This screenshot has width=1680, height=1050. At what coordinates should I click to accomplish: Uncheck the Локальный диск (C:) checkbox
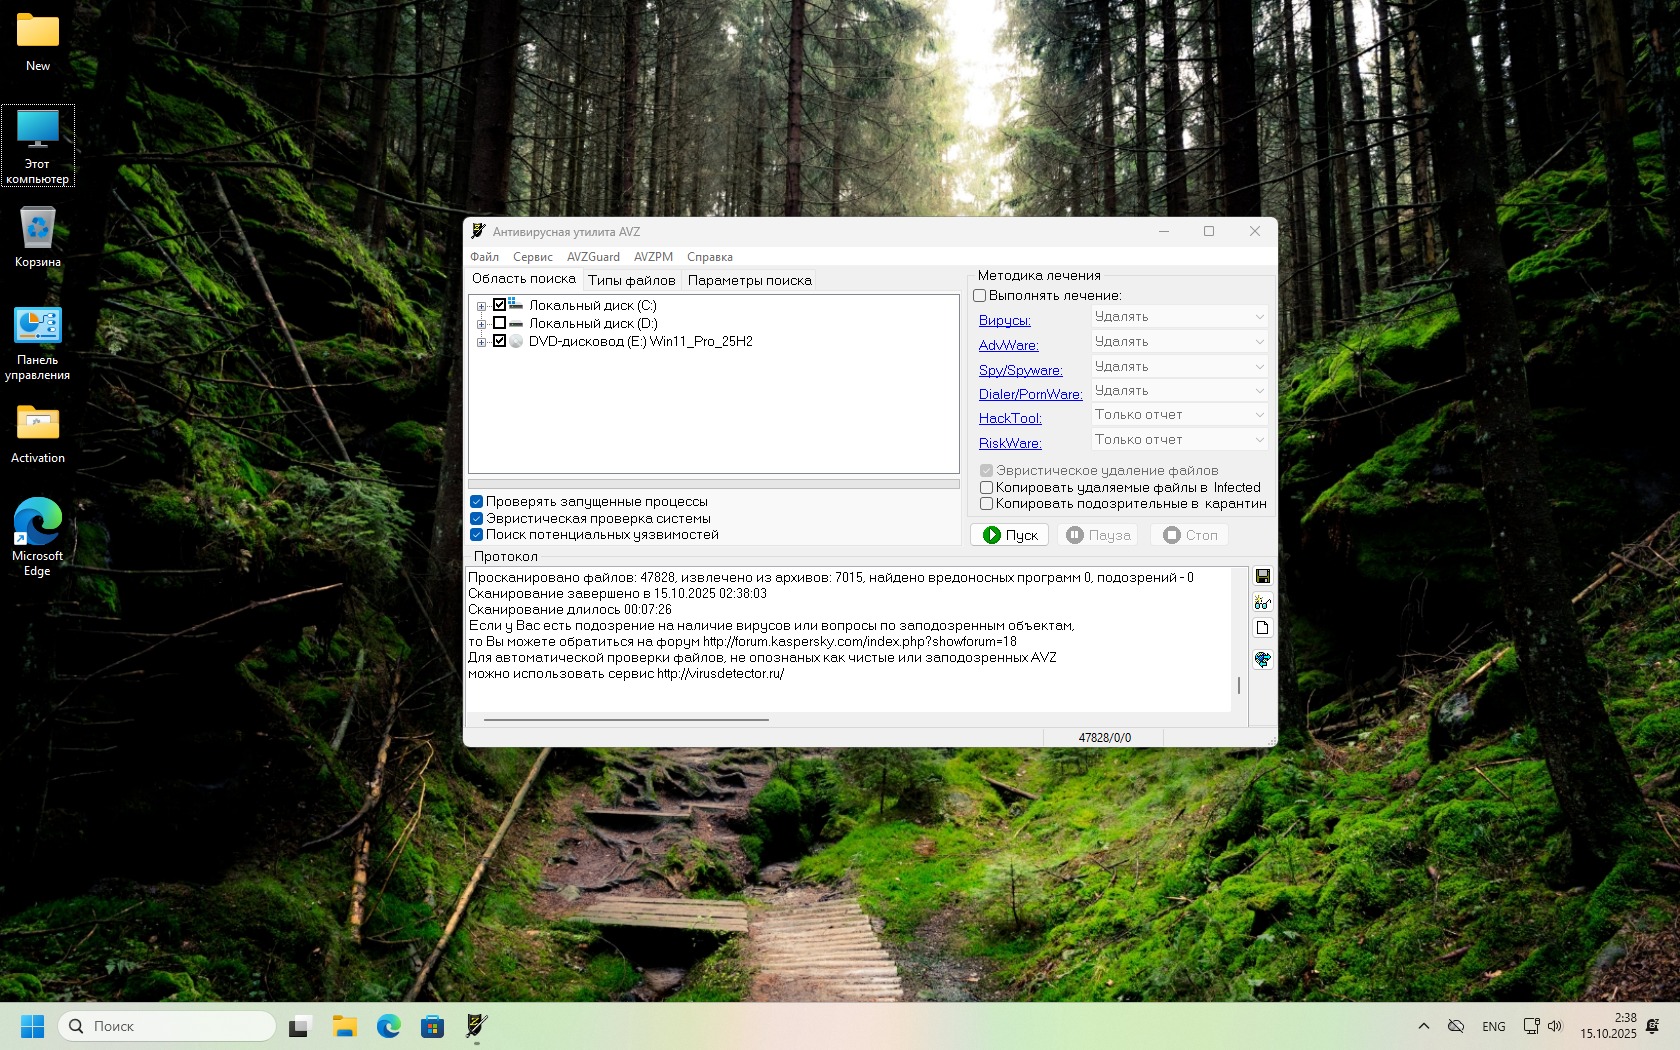click(x=499, y=305)
